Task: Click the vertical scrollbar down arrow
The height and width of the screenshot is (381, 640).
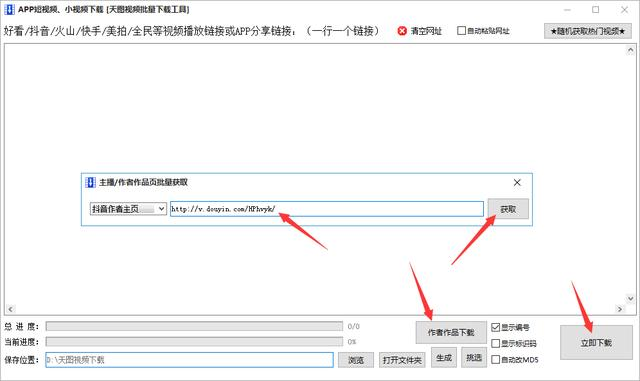Action: click(630, 299)
